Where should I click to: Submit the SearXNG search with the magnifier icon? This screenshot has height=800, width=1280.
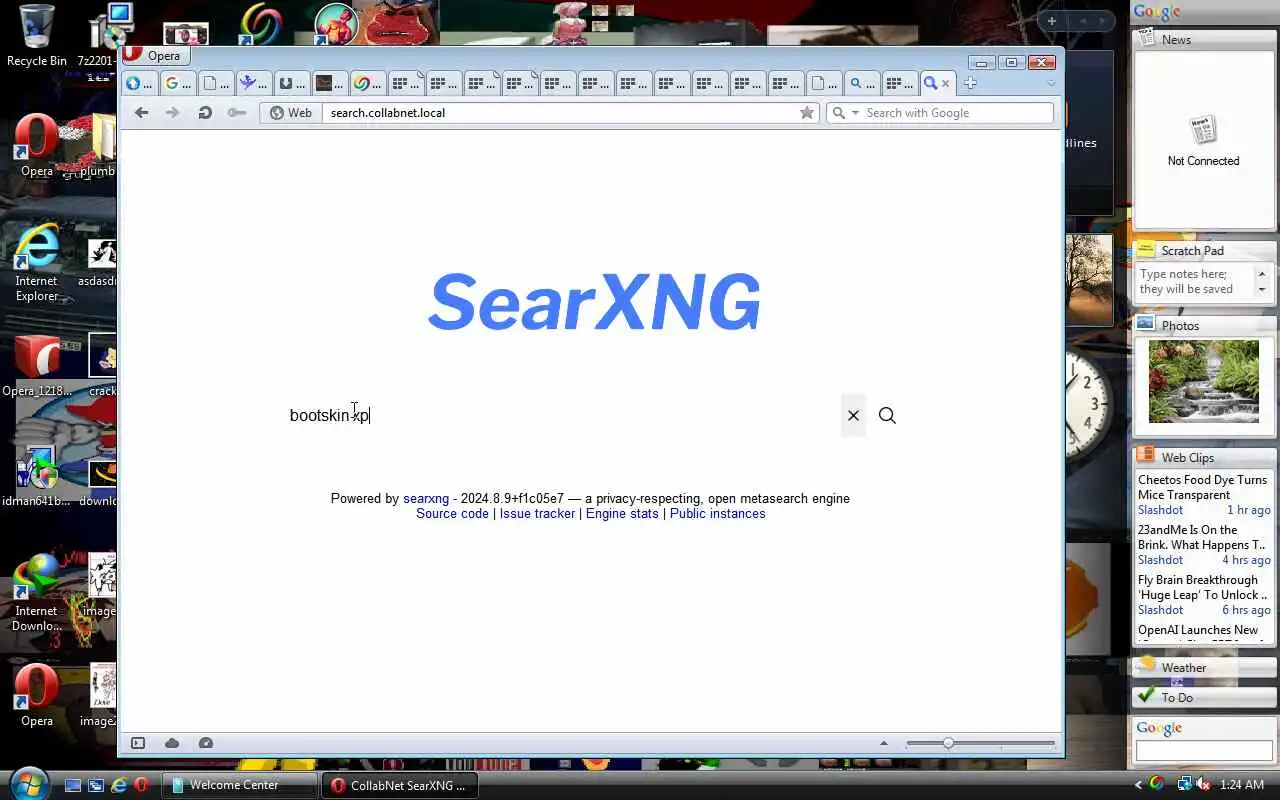pos(887,415)
